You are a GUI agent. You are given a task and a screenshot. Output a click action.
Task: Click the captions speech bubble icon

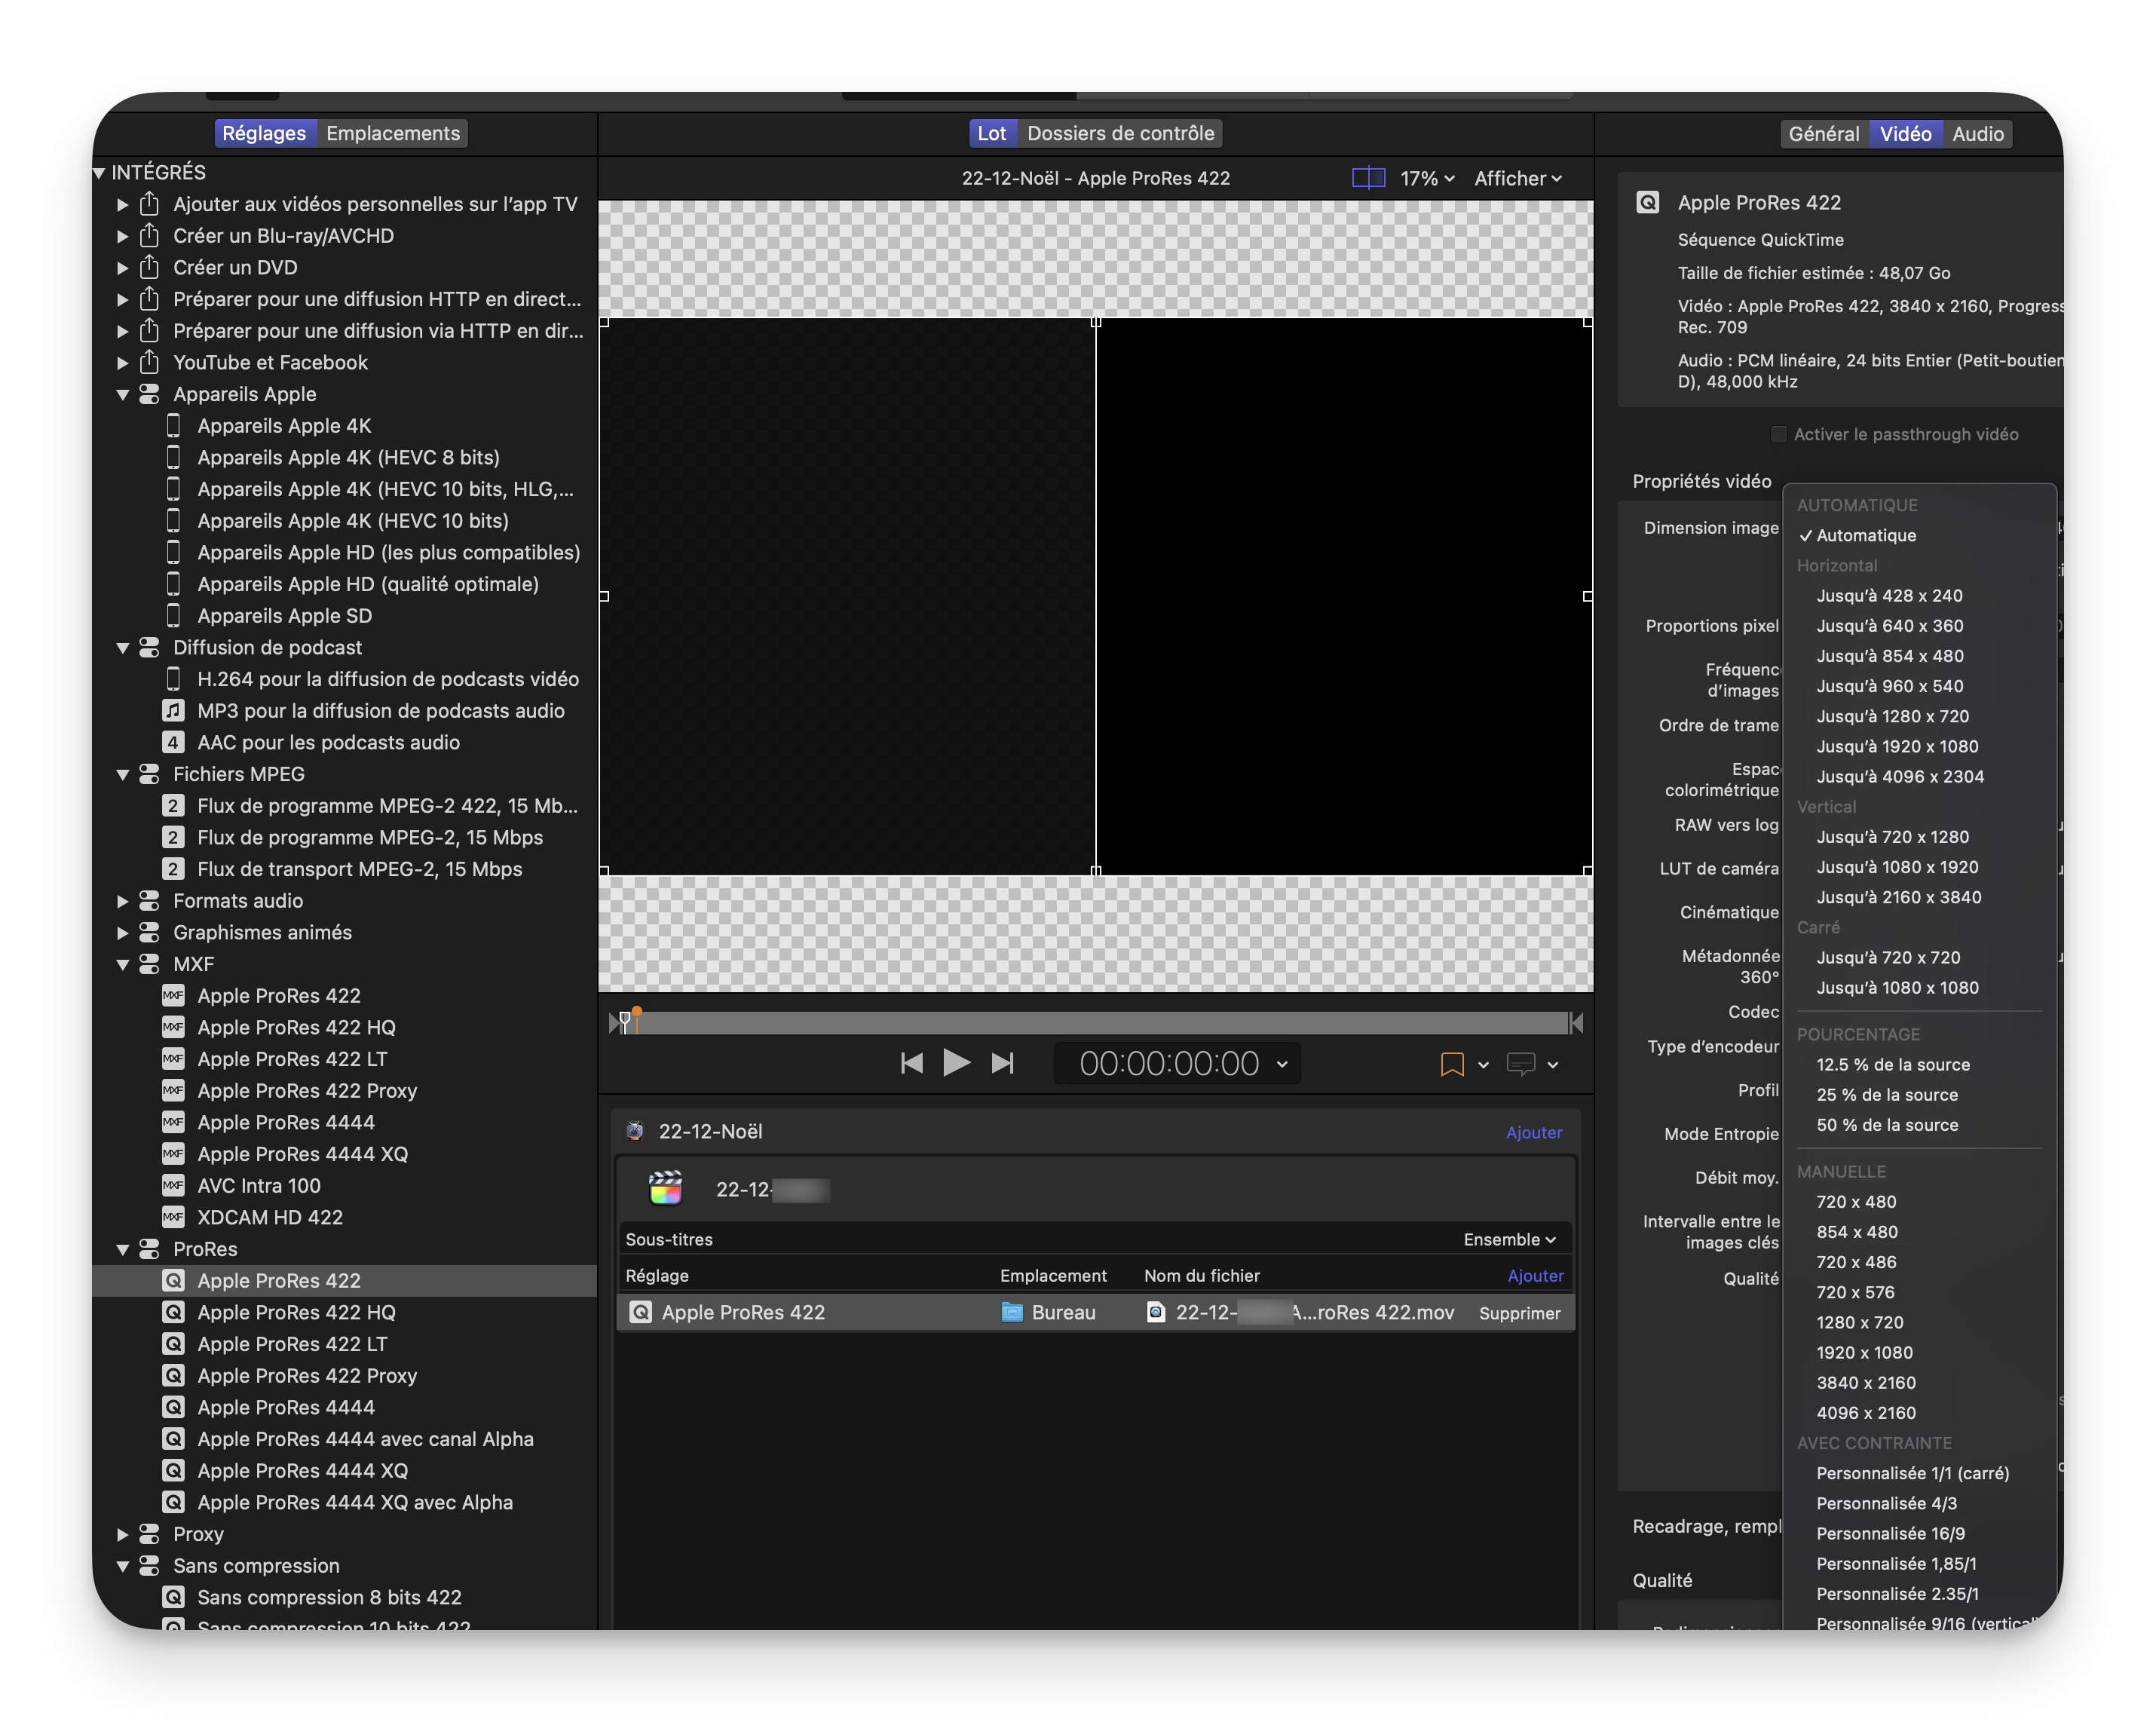coord(1520,1064)
